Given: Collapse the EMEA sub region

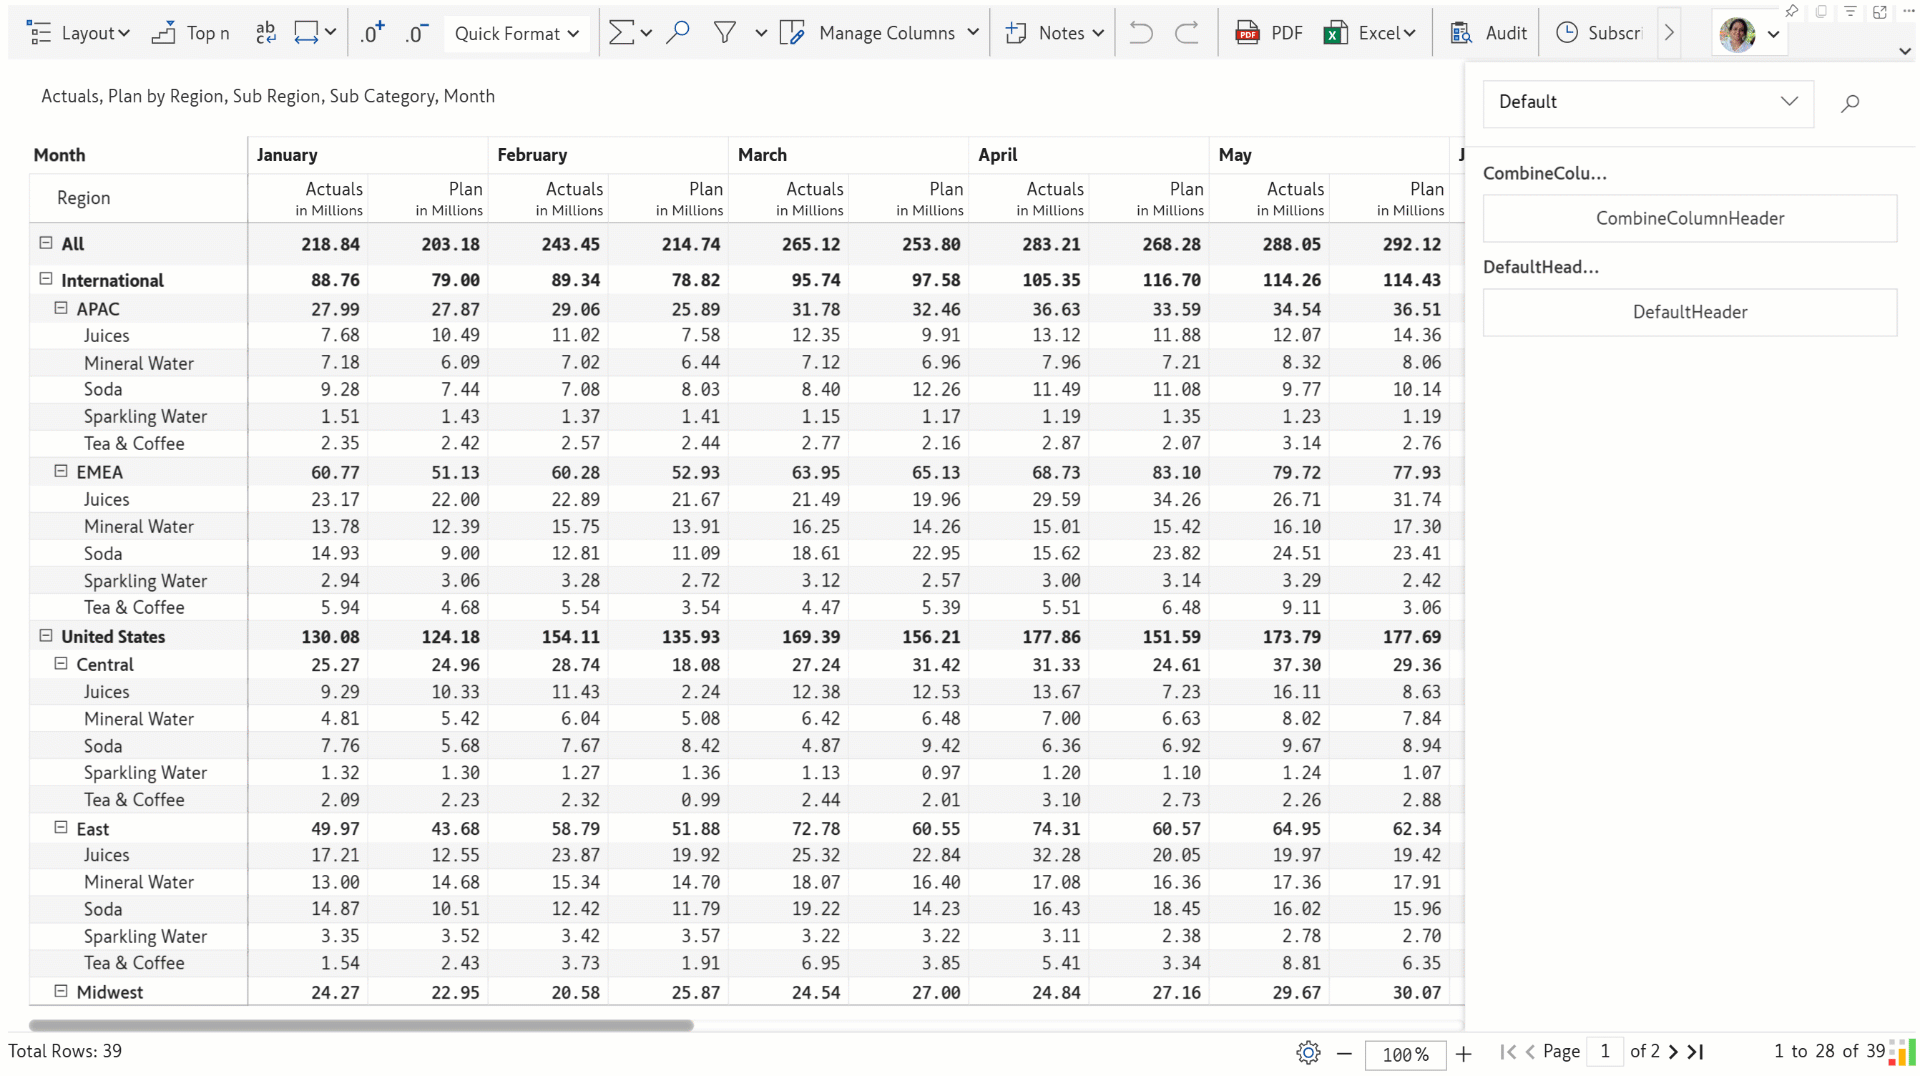Looking at the screenshot, I should (61, 471).
